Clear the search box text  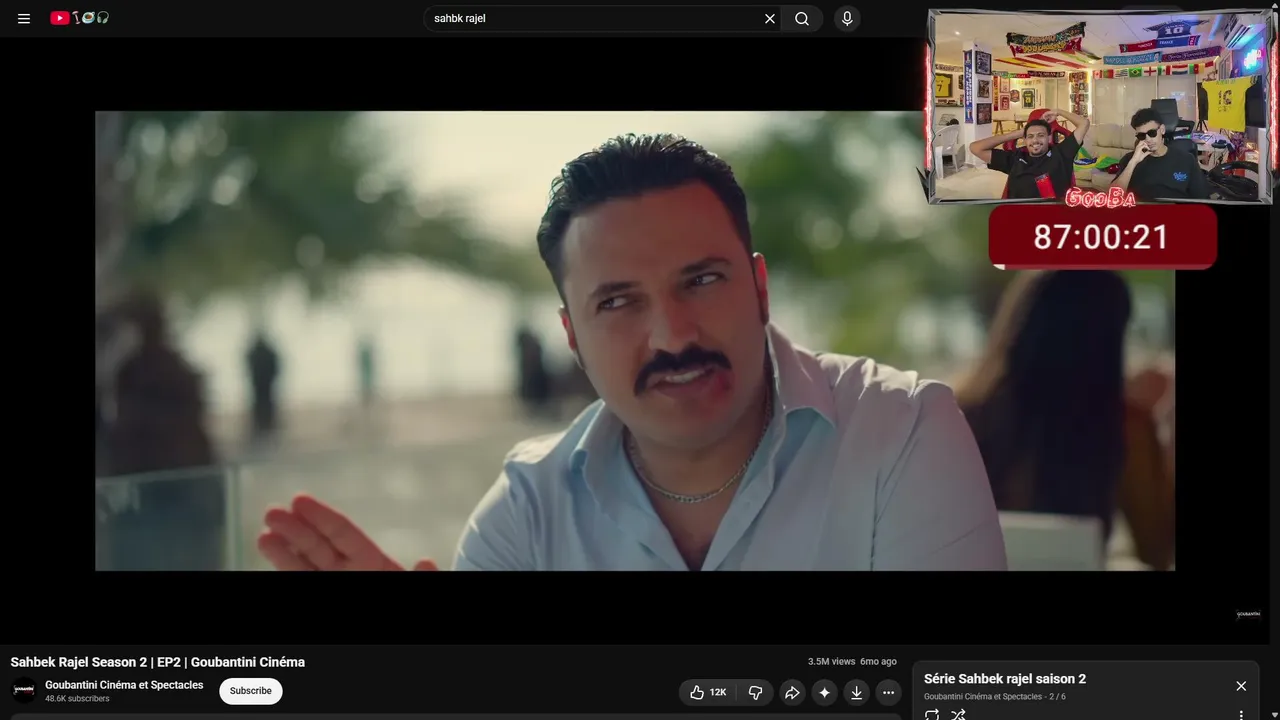[770, 18]
